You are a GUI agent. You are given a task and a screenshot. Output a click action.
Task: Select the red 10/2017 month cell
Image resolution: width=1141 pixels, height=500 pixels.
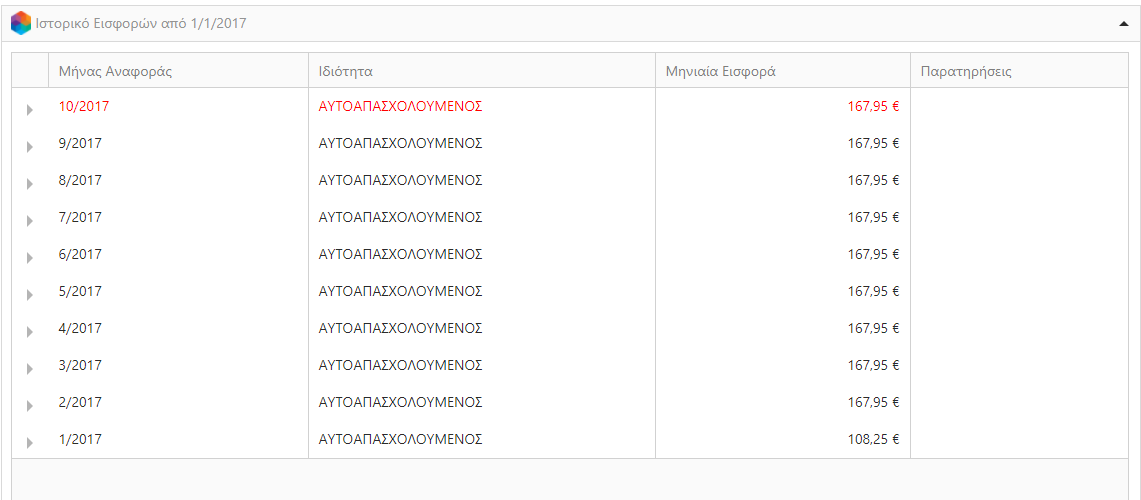pos(84,106)
